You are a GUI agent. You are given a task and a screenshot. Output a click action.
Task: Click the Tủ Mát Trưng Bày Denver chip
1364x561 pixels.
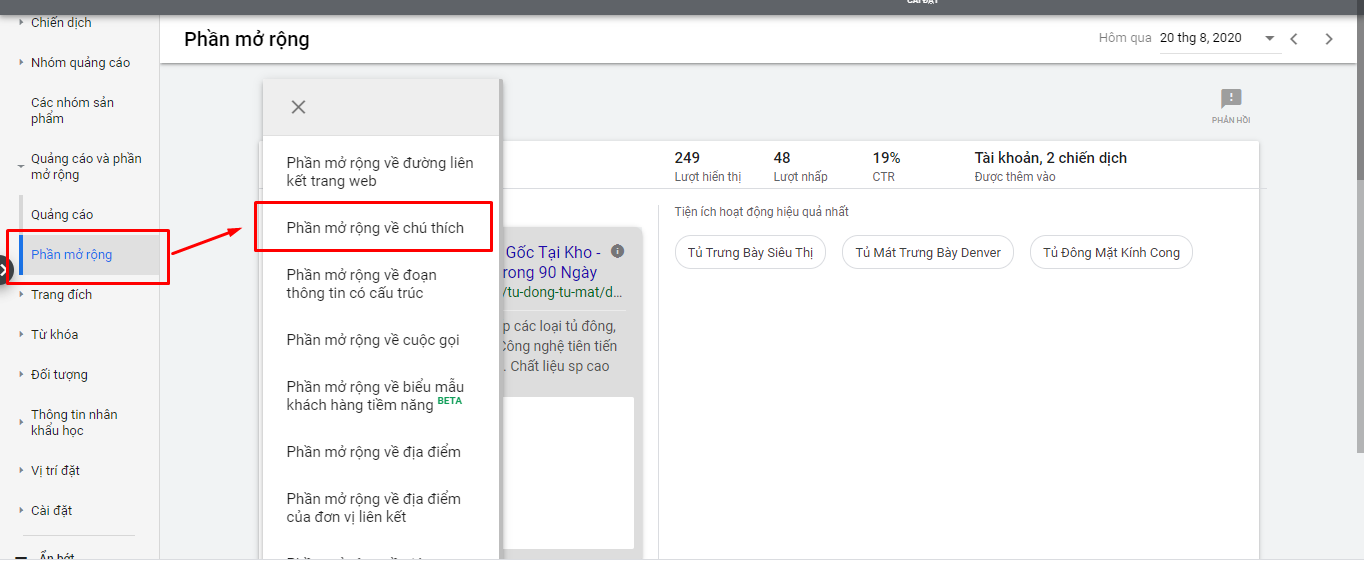coord(928,252)
